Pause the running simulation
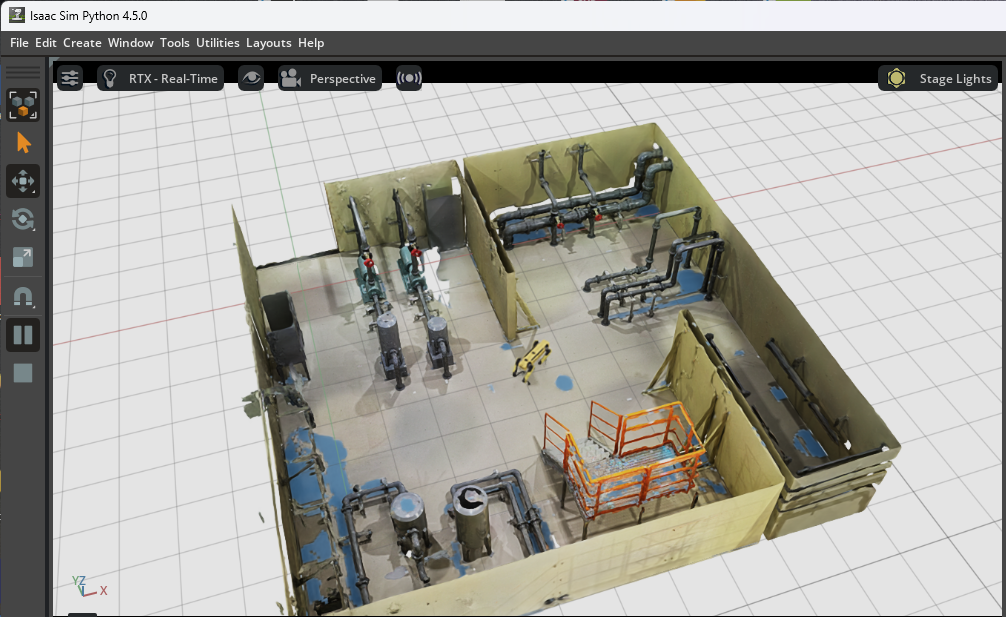The width and height of the screenshot is (1006, 617). [x=23, y=335]
